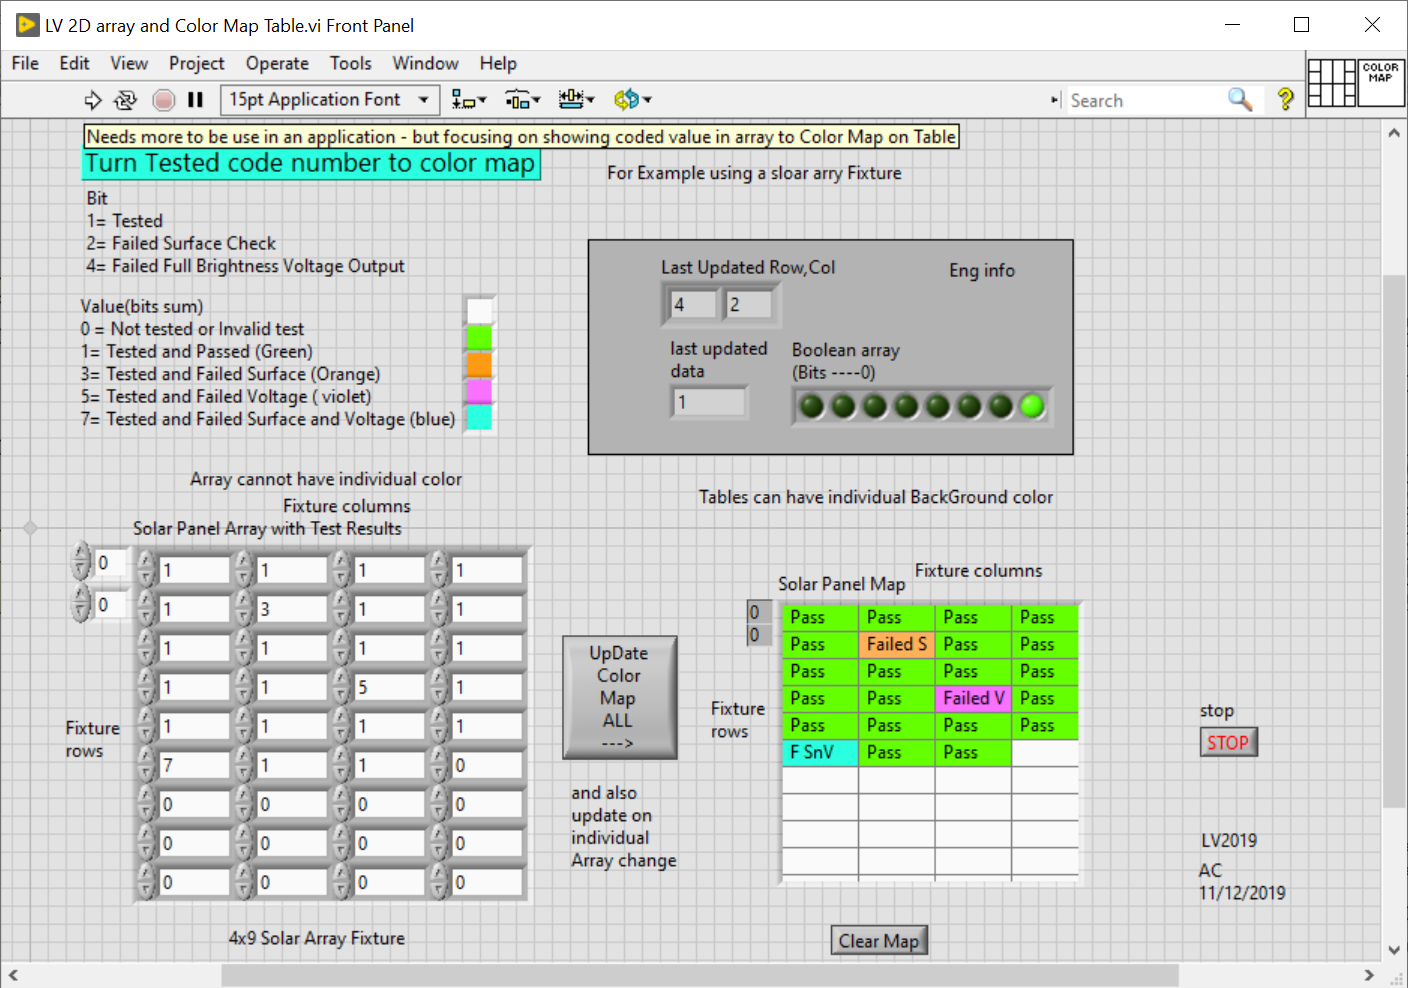The width and height of the screenshot is (1408, 988).
Task: Click the COLOR MAP VI icon
Action: (1380, 82)
